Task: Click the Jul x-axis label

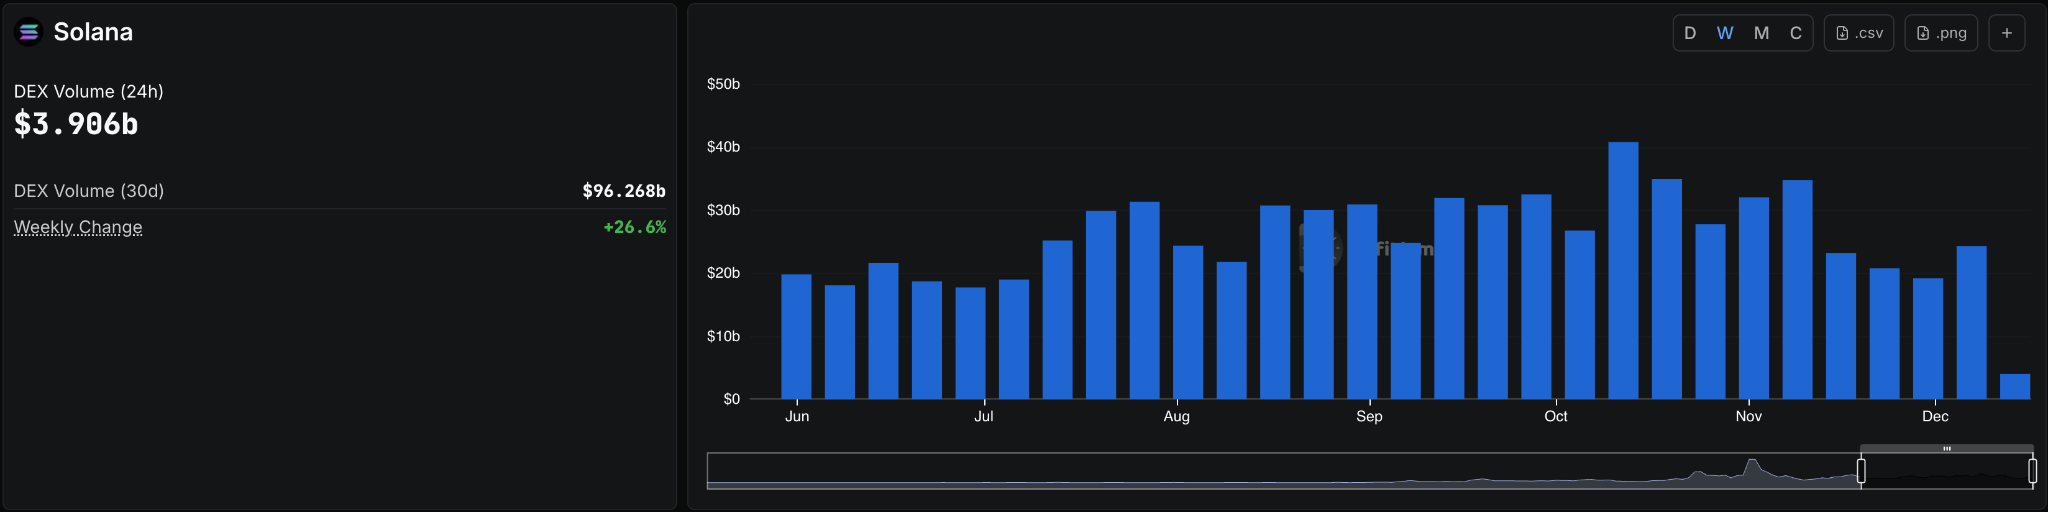Action: [984, 416]
